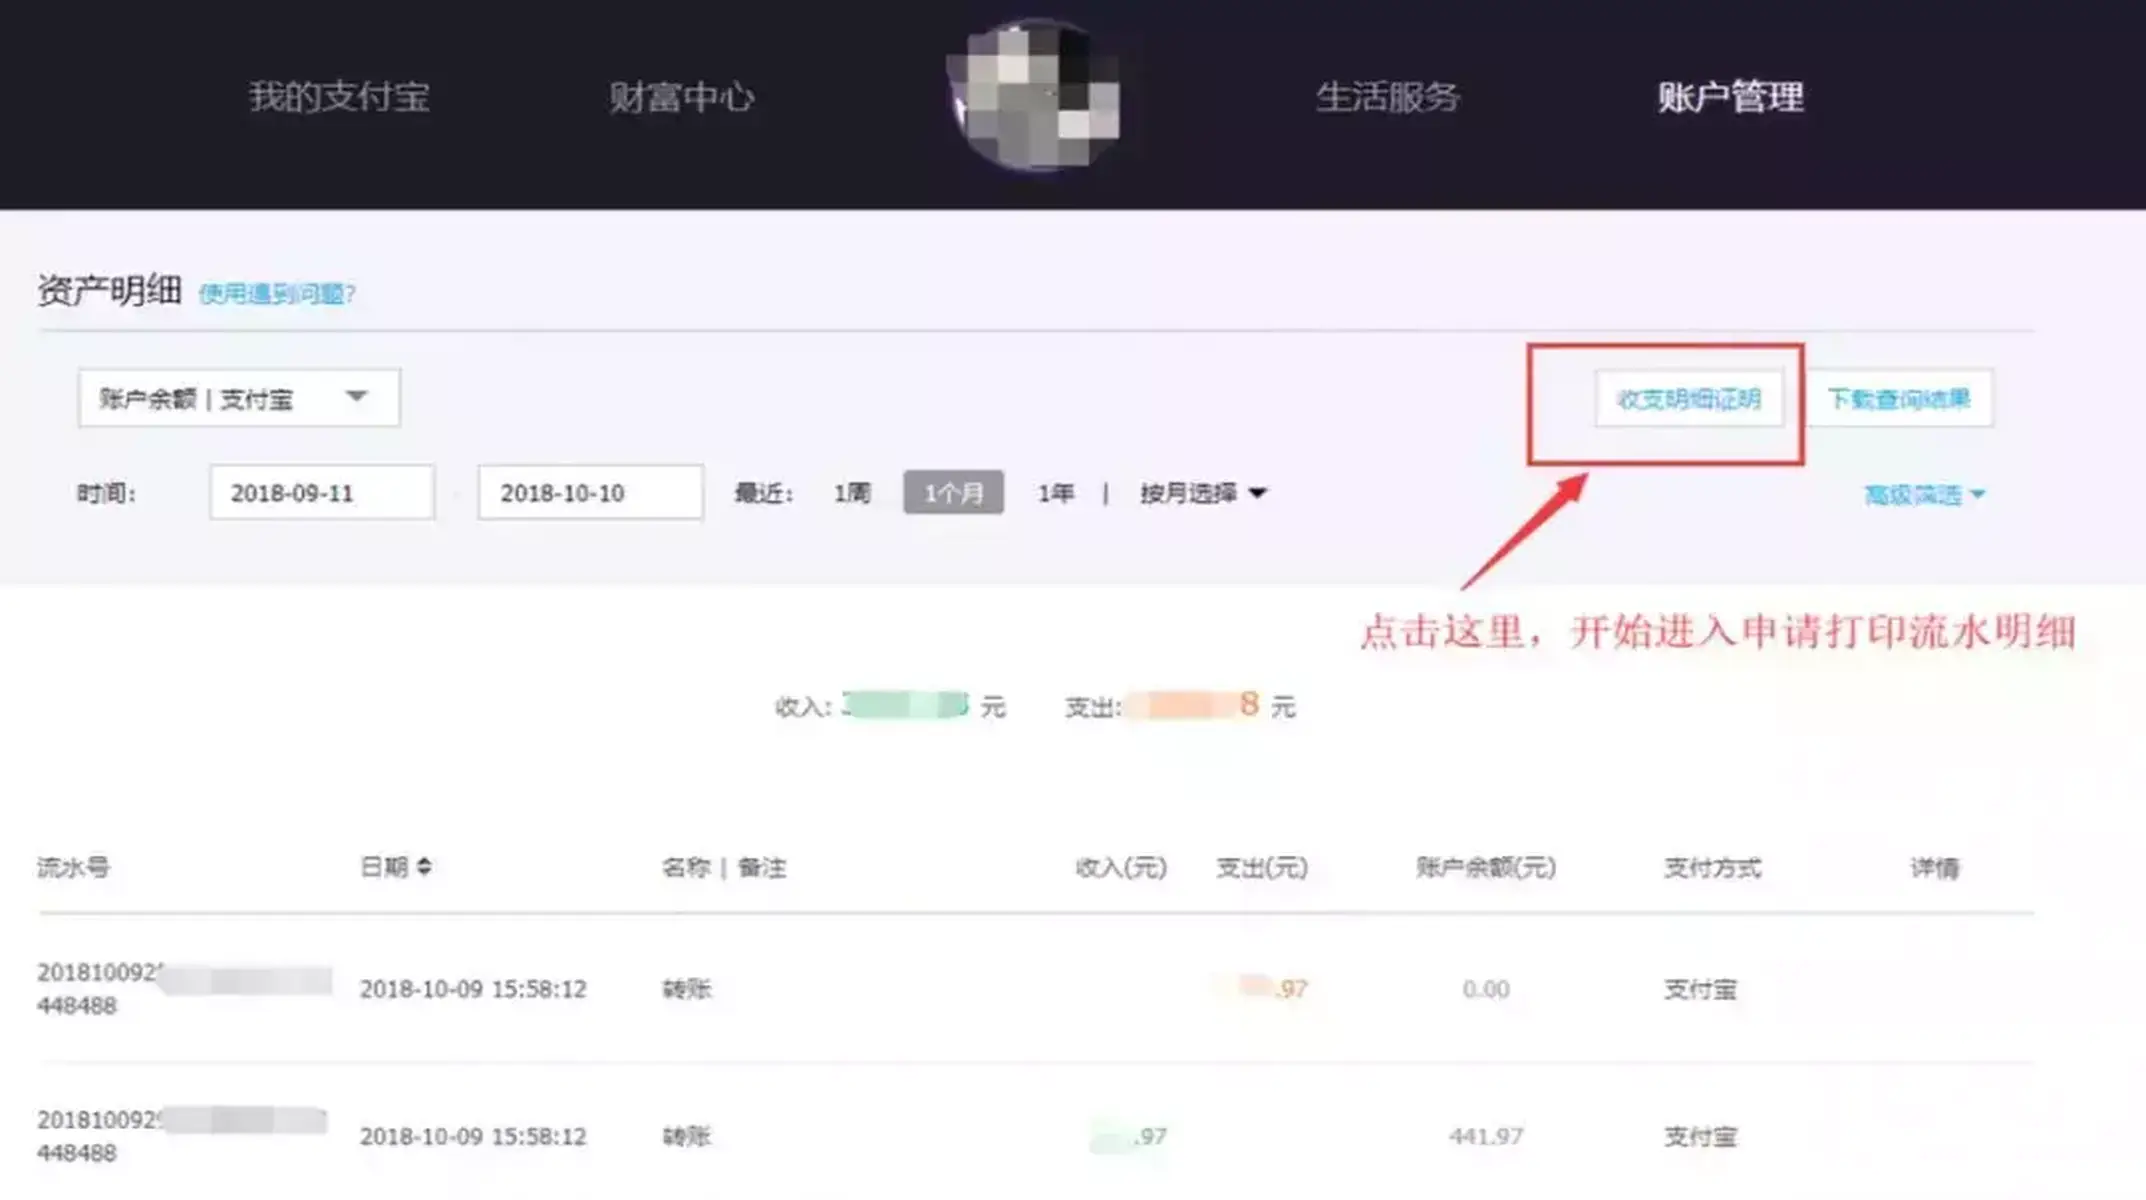Switch to the 账户管理 tab

click(1731, 97)
